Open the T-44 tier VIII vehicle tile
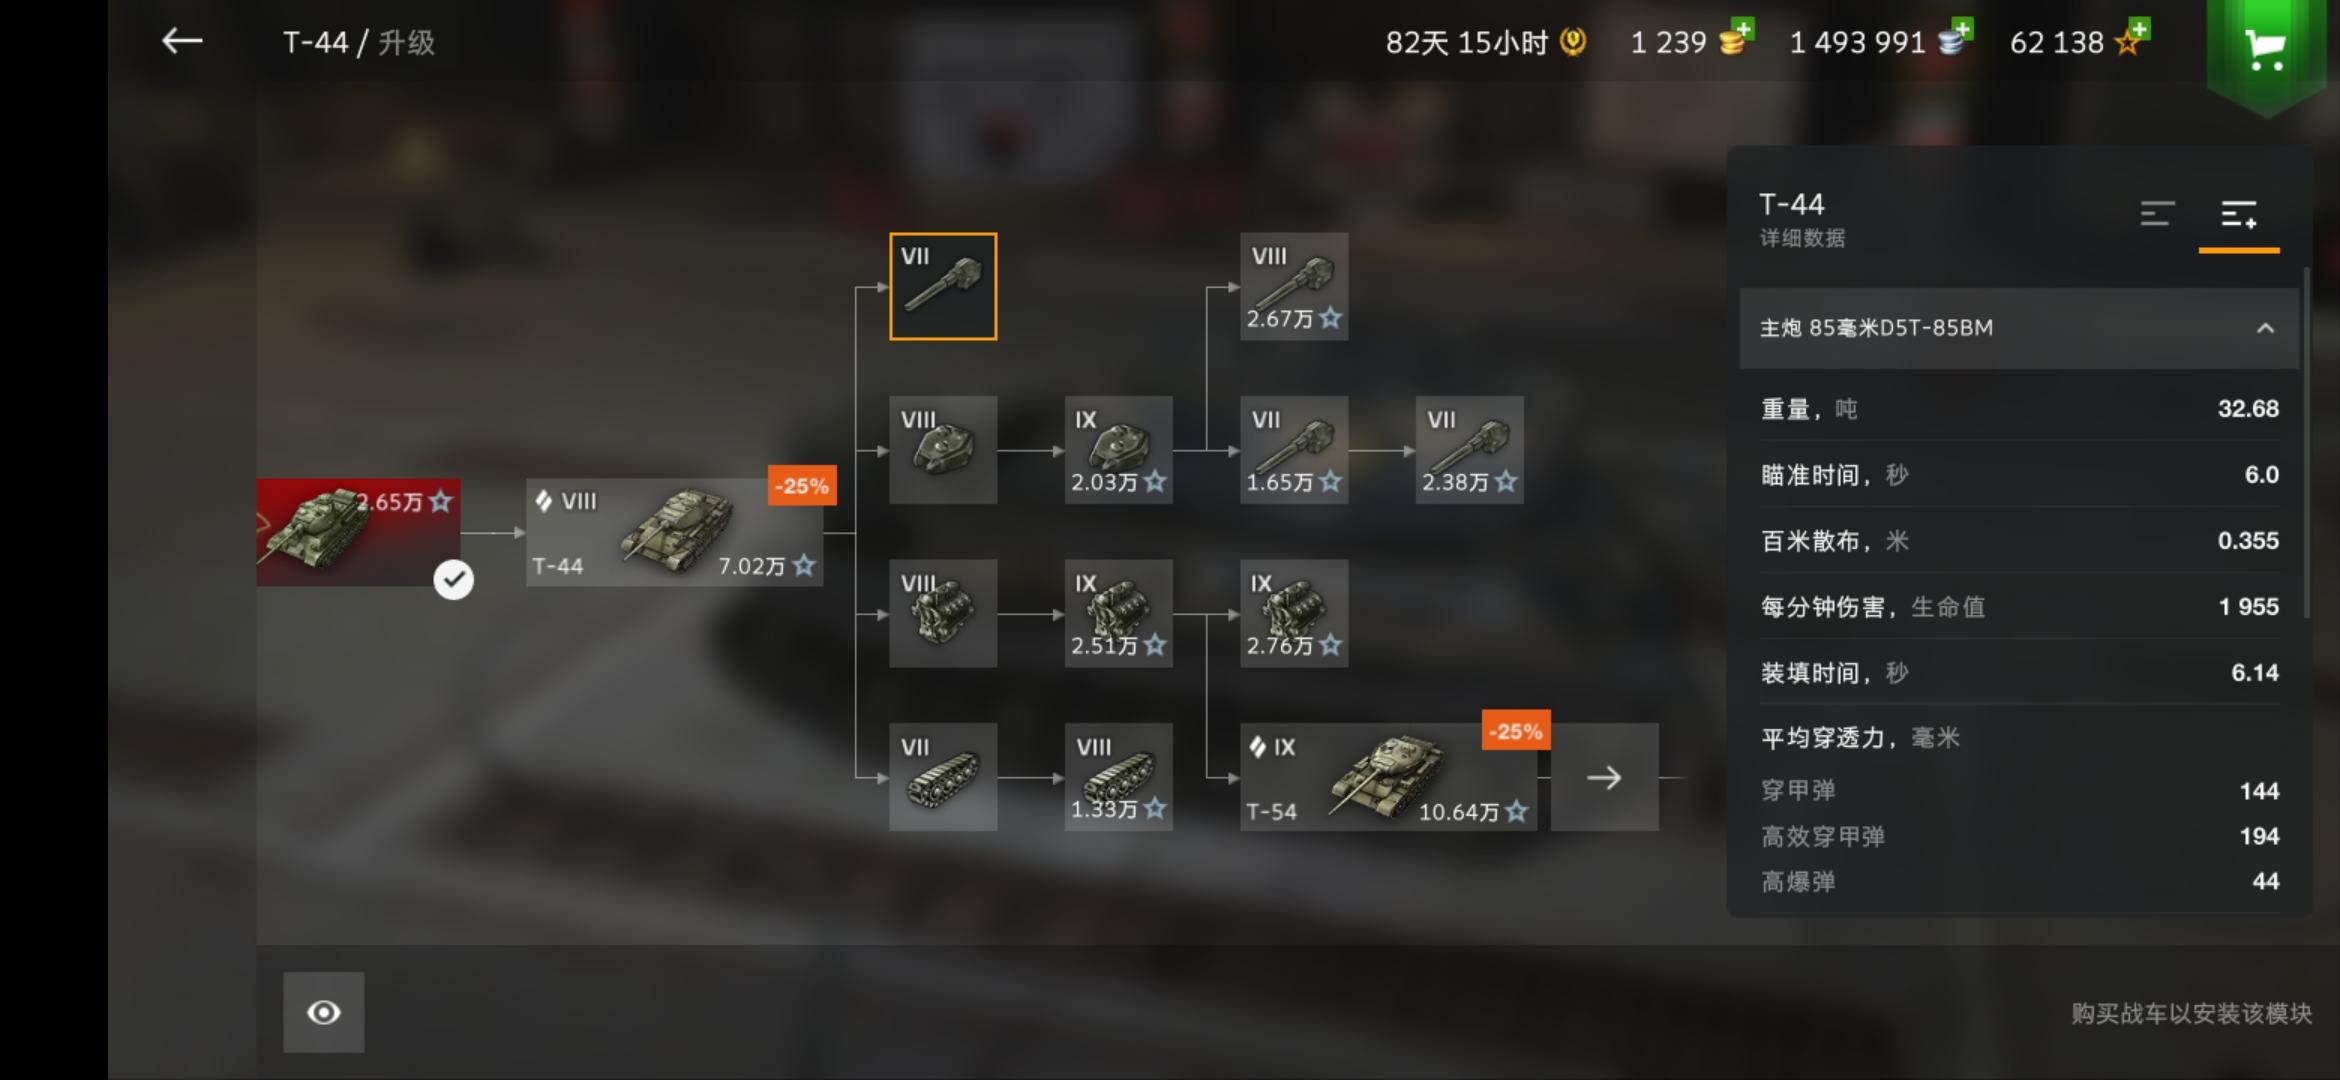 pyautogui.click(x=675, y=532)
